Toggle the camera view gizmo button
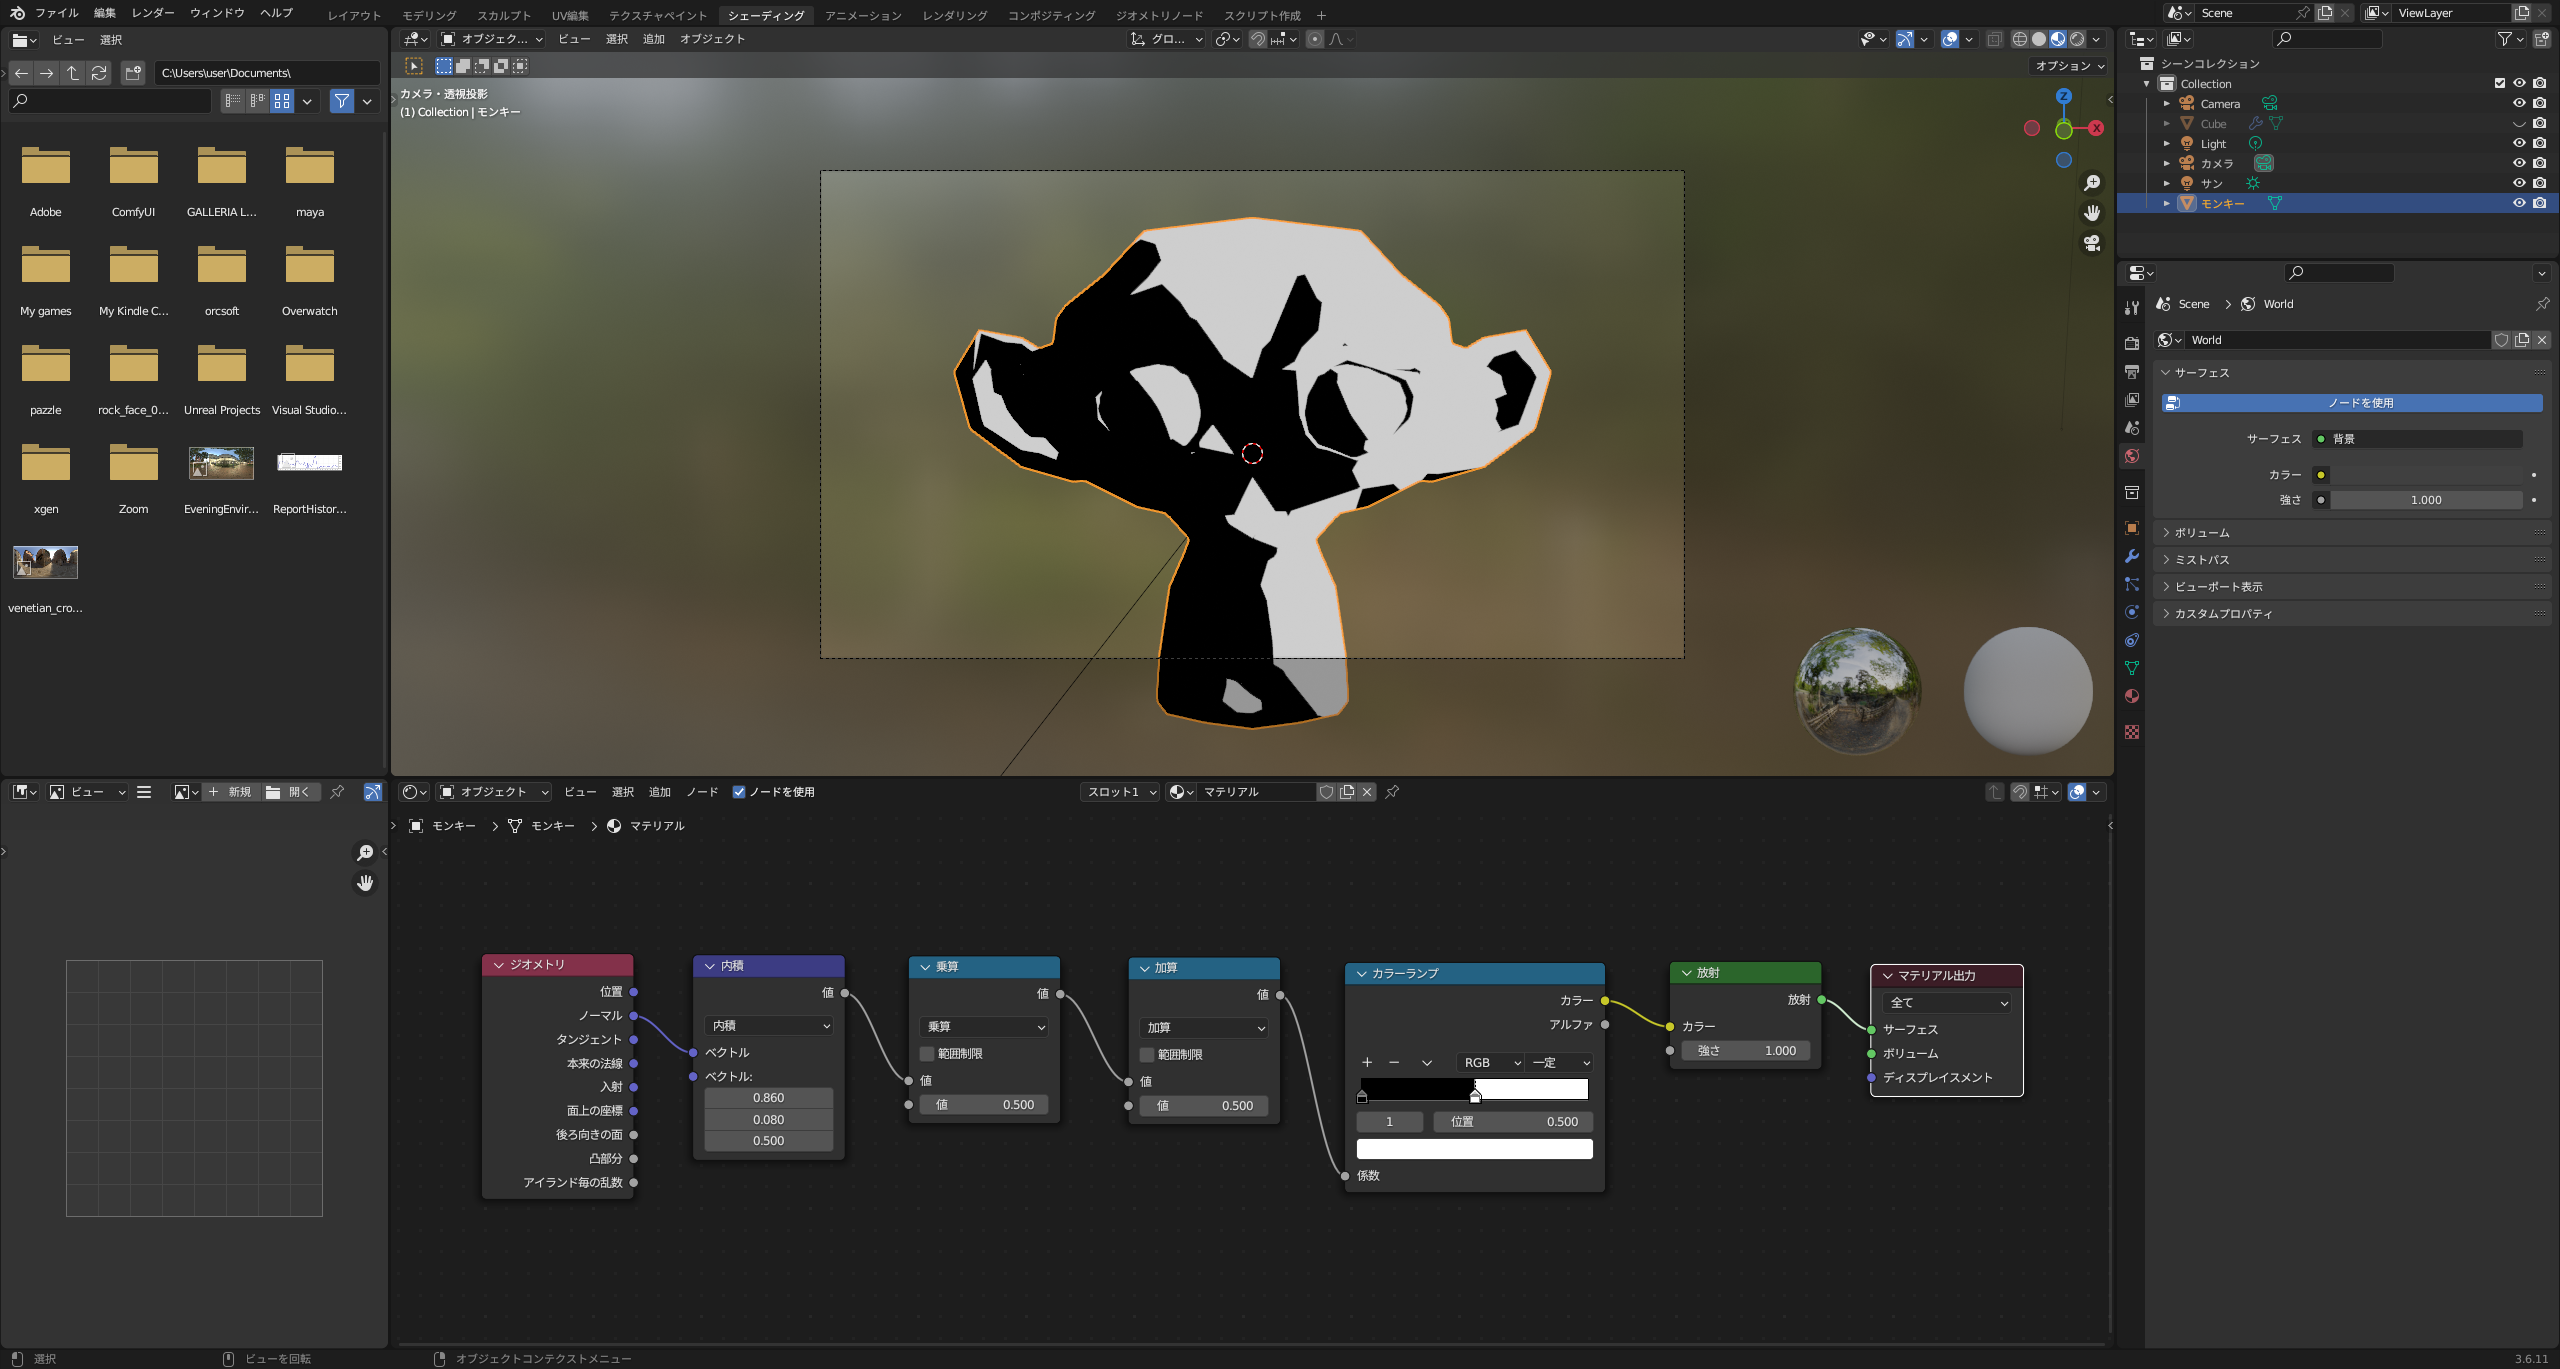This screenshot has height=1369, width=2560. 2091,243
